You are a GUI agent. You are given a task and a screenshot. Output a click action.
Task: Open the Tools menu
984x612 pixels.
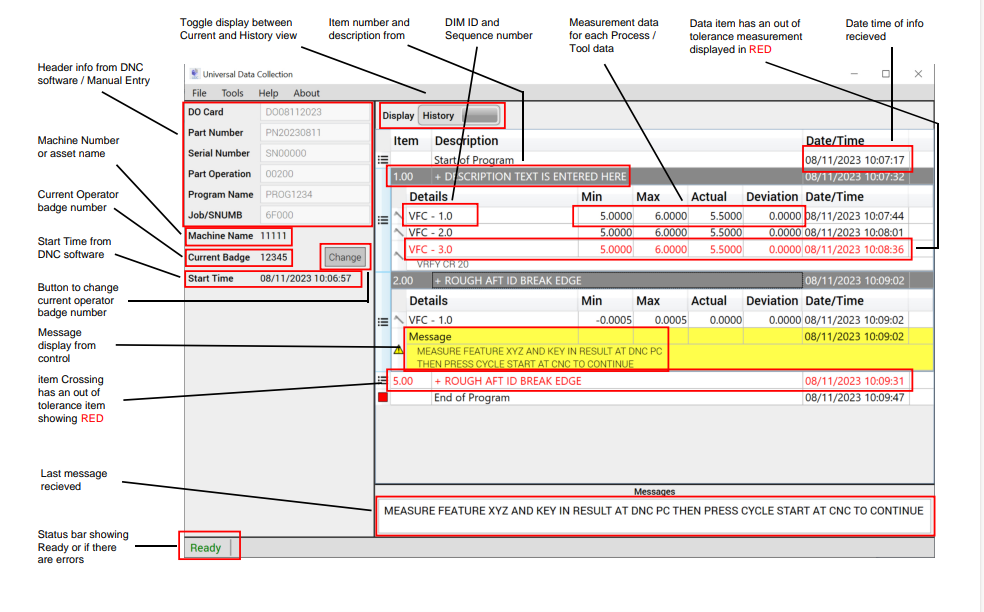[x=232, y=93]
